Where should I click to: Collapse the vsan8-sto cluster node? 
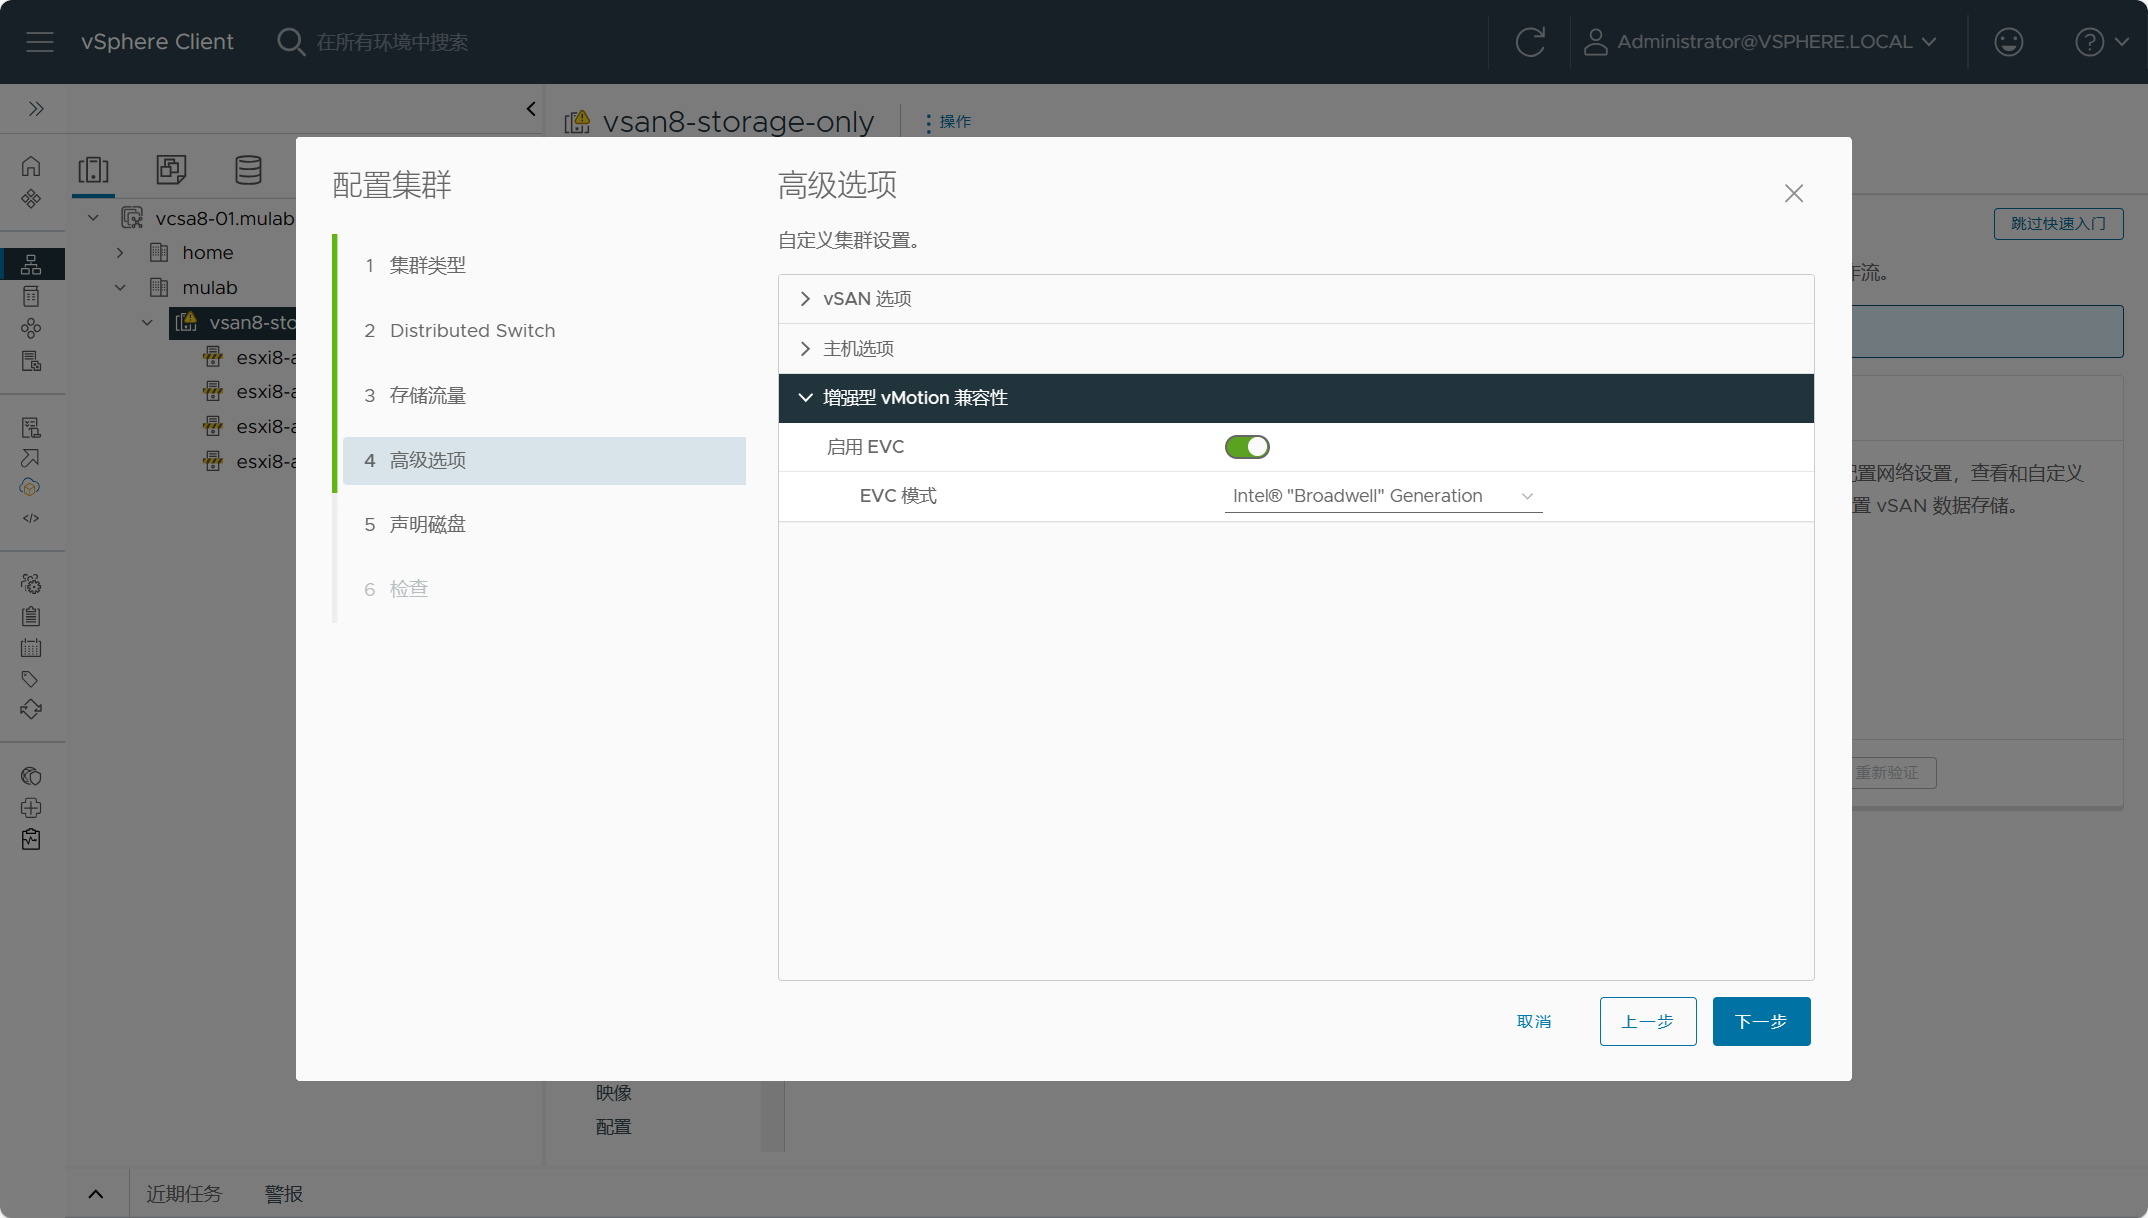(x=147, y=322)
